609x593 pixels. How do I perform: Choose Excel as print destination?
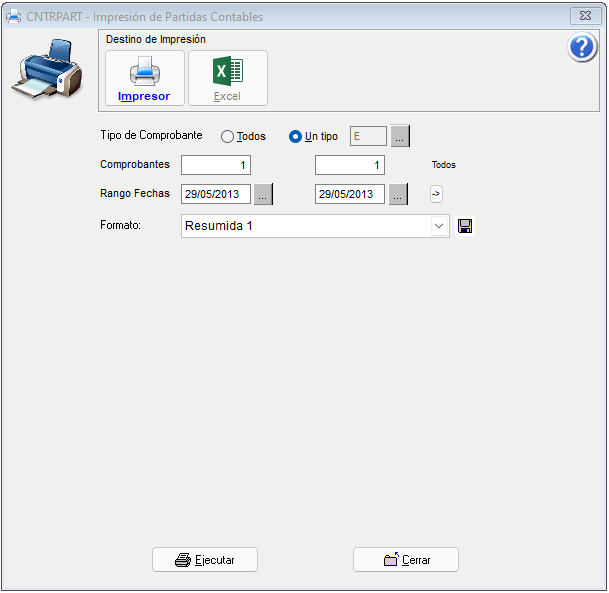[228, 78]
